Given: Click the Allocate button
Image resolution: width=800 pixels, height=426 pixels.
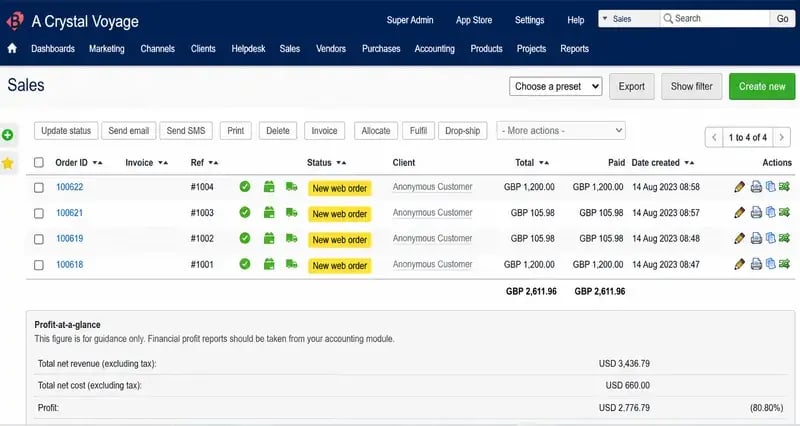Looking at the screenshot, I should (376, 131).
